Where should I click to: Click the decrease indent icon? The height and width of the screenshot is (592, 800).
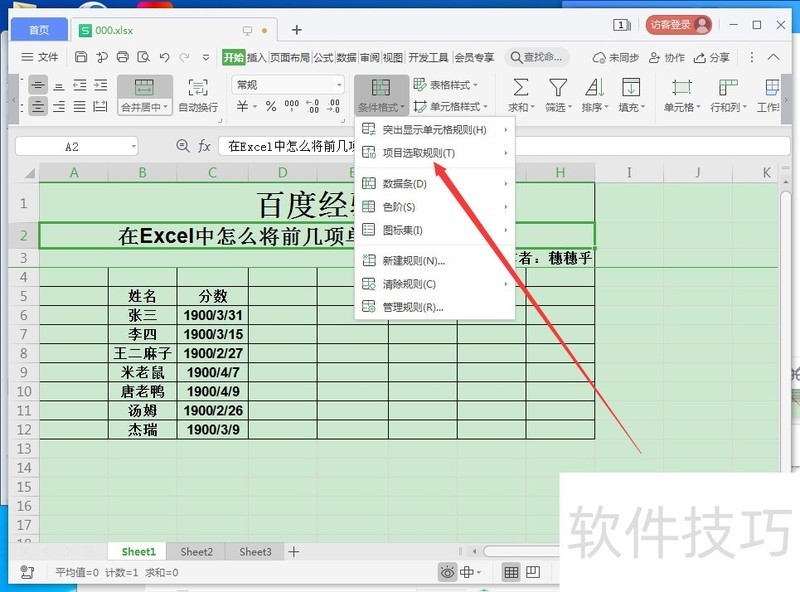(80, 85)
